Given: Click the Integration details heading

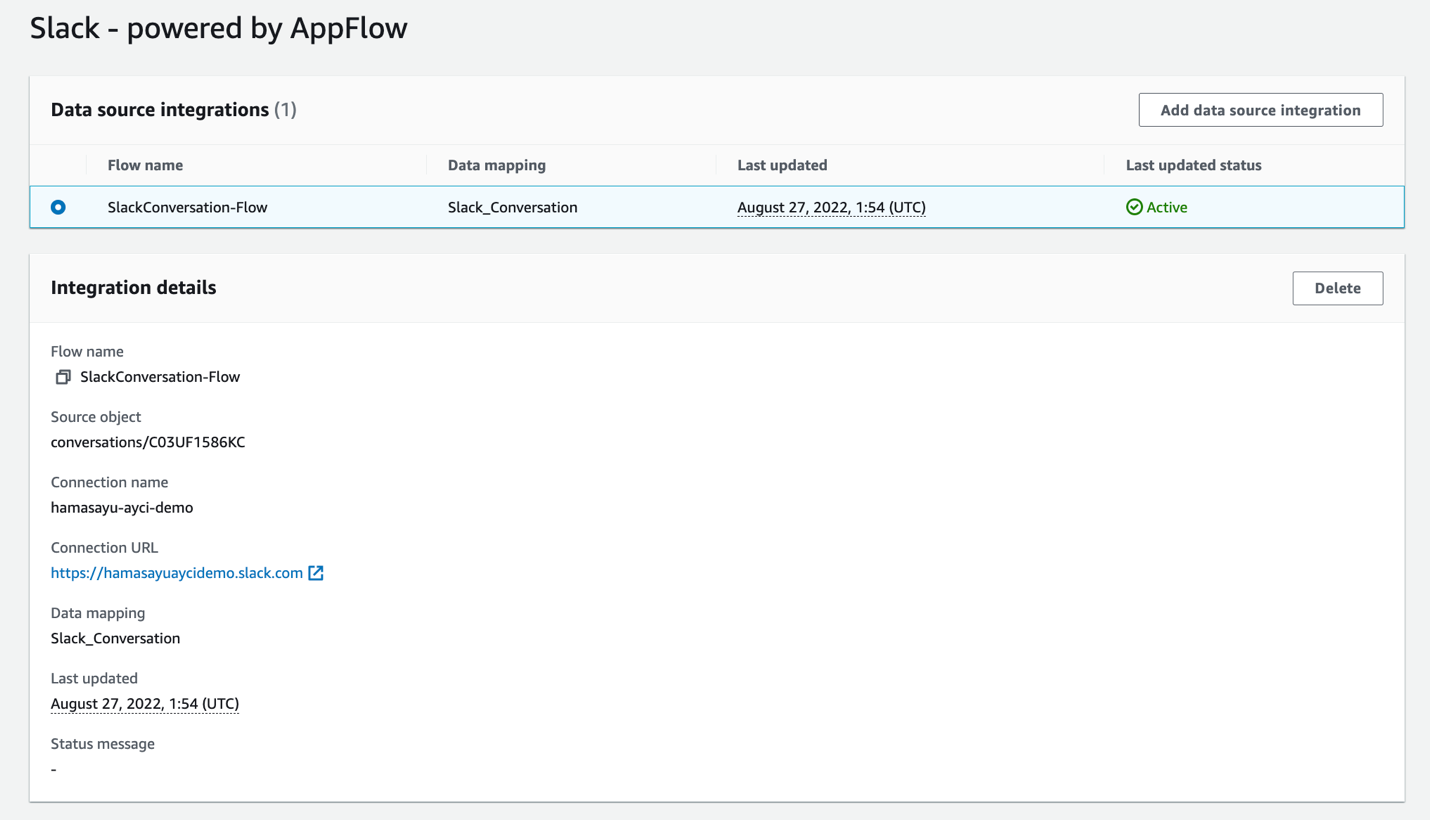Looking at the screenshot, I should (134, 288).
